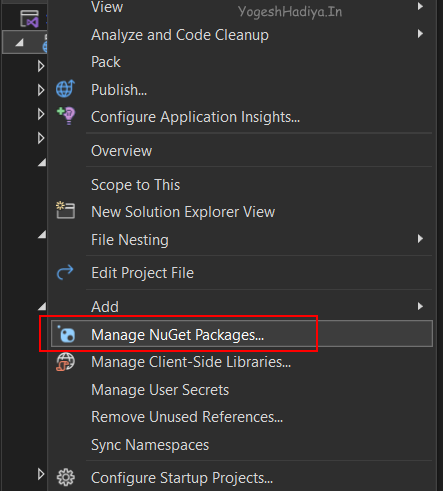Click the Publish globe icon
The height and width of the screenshot is (491, 443).
[65, 89]
